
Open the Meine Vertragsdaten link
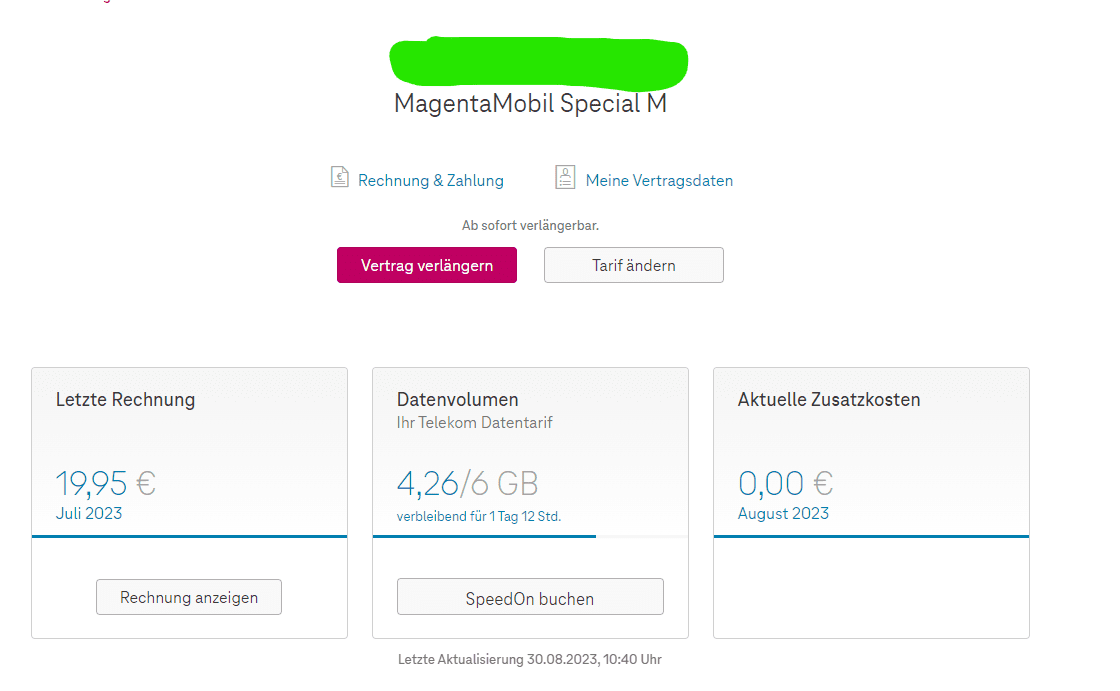[659, 181]
